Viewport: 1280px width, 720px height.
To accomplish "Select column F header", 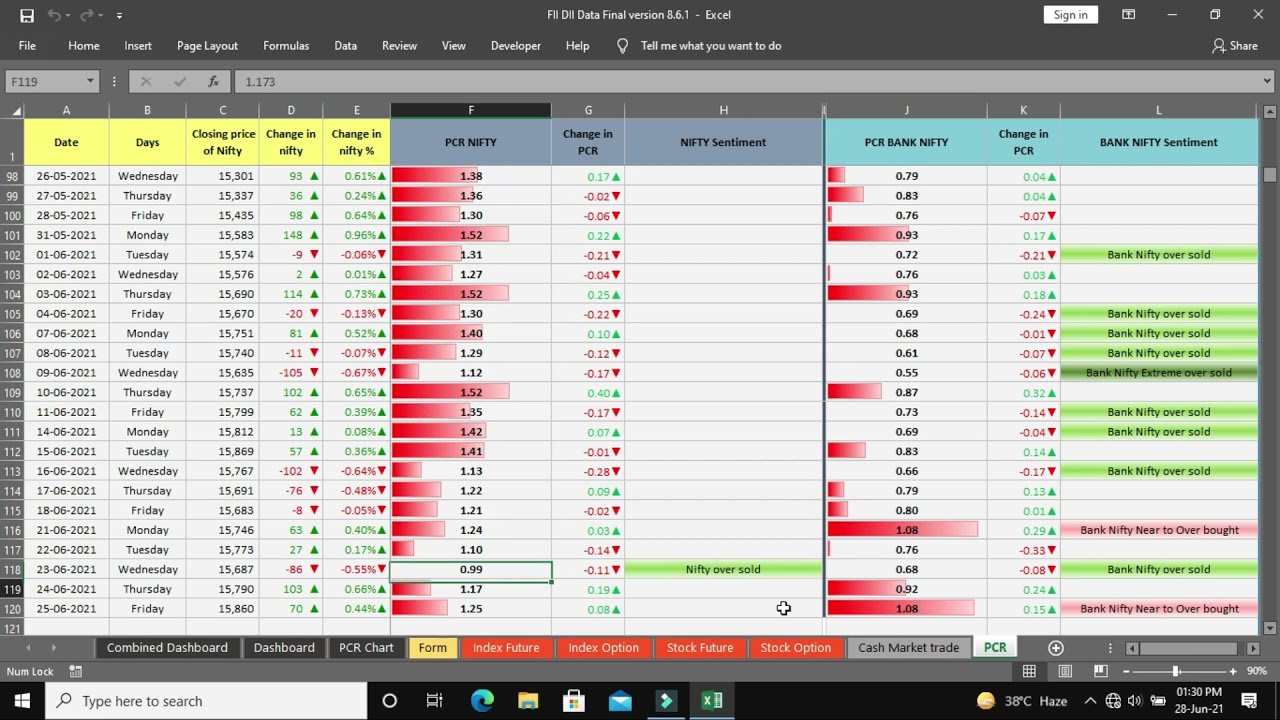I will [x=471, y=110].
